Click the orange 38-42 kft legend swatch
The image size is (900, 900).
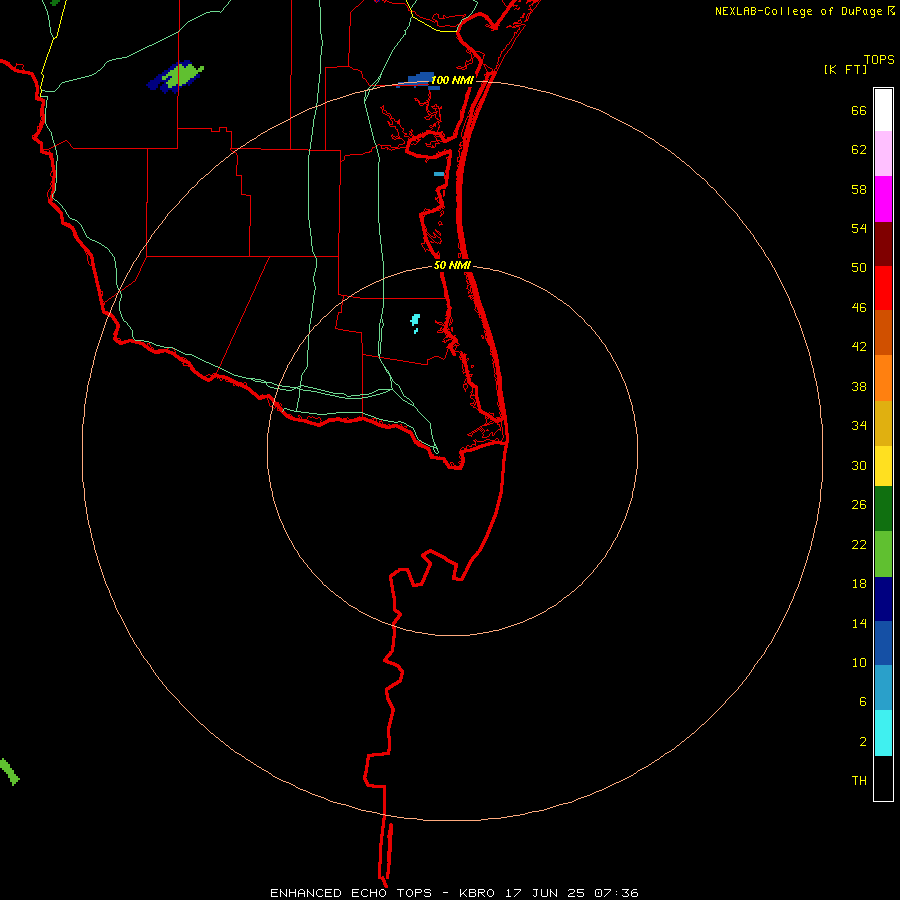(x=883, y=378)
